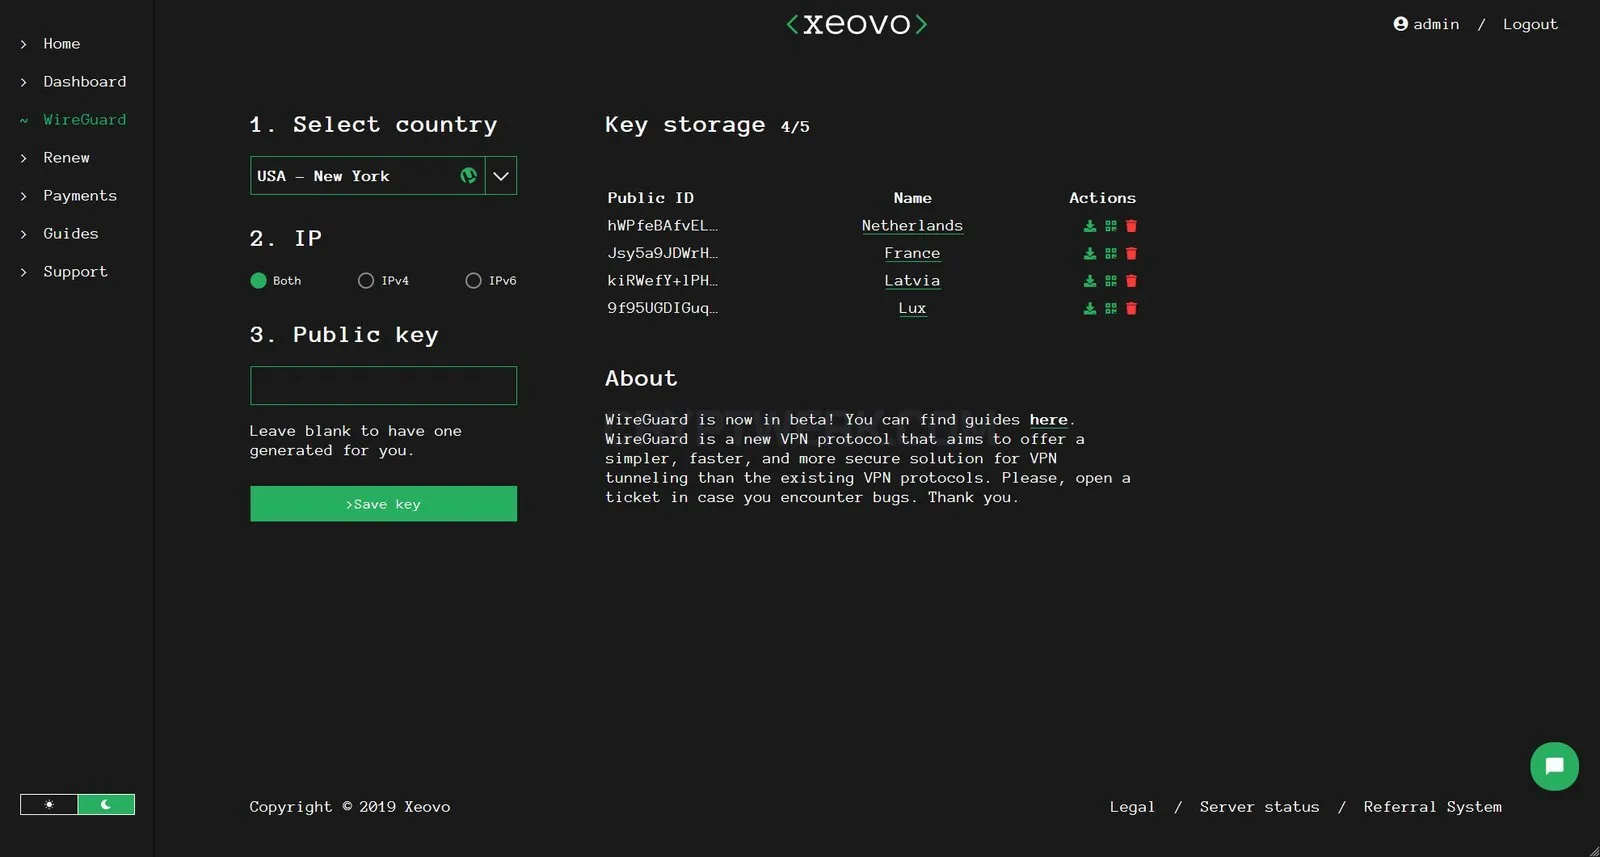The height and width of the screenshot is (857, 1600).
Task: Download the Latvia key config
Action: tap(1090, 281)
